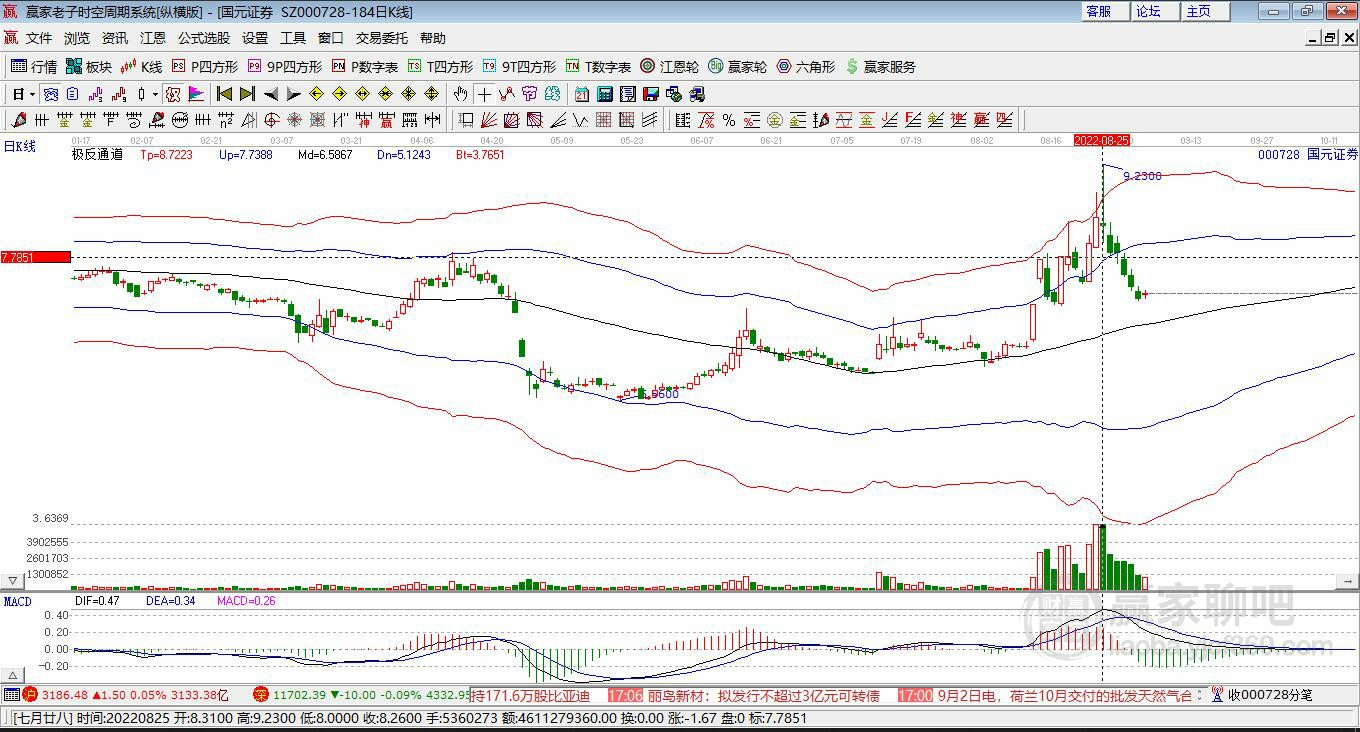Jump to first bar with skip-back icon
The width and height of the screenshot is (1360, 732).
[224, 94]
